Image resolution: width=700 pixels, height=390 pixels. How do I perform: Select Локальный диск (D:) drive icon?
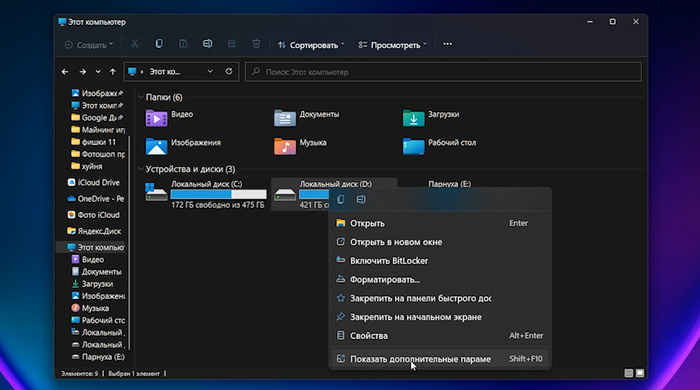pos(285,195)
